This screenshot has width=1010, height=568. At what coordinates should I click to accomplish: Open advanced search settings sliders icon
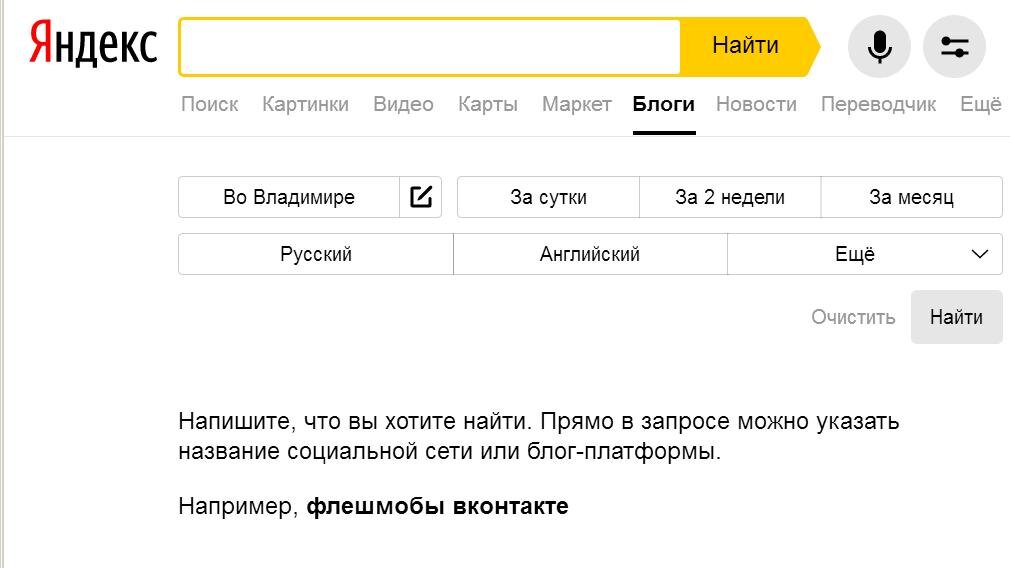[x=955, y=47]
